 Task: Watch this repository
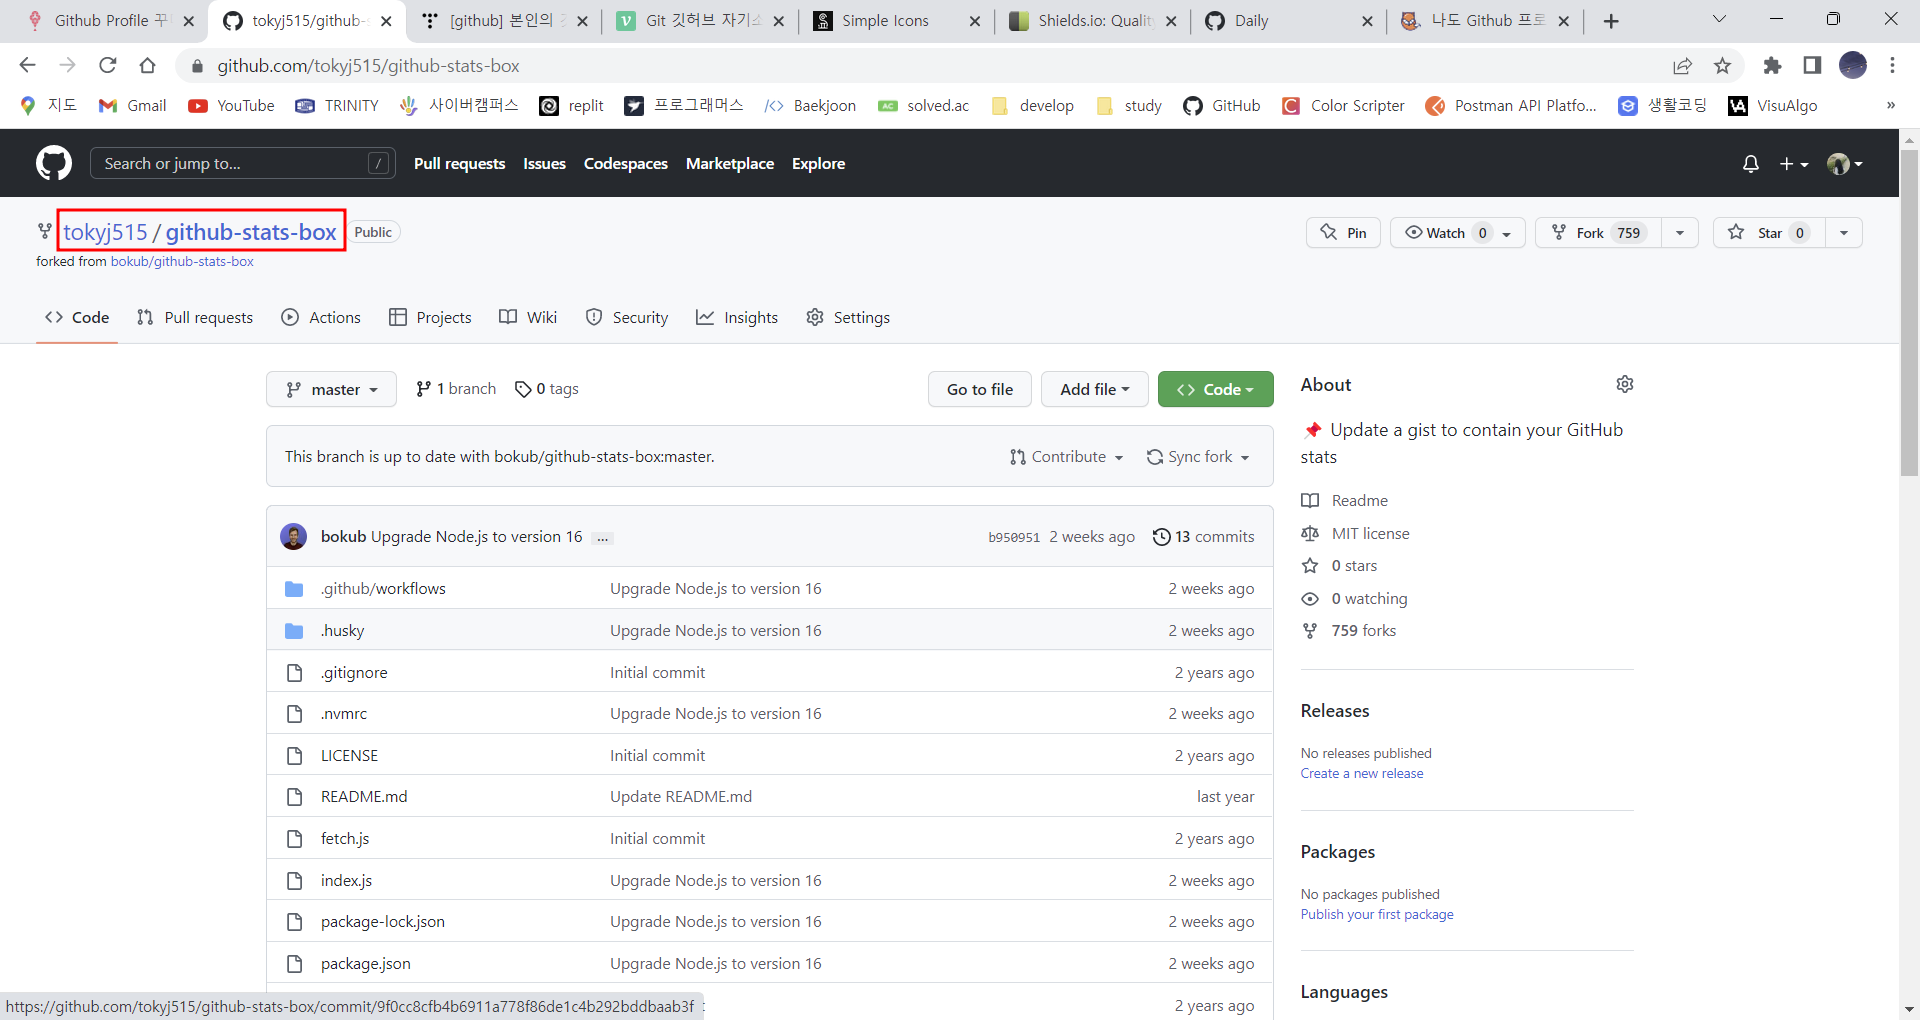[1446, 233]
